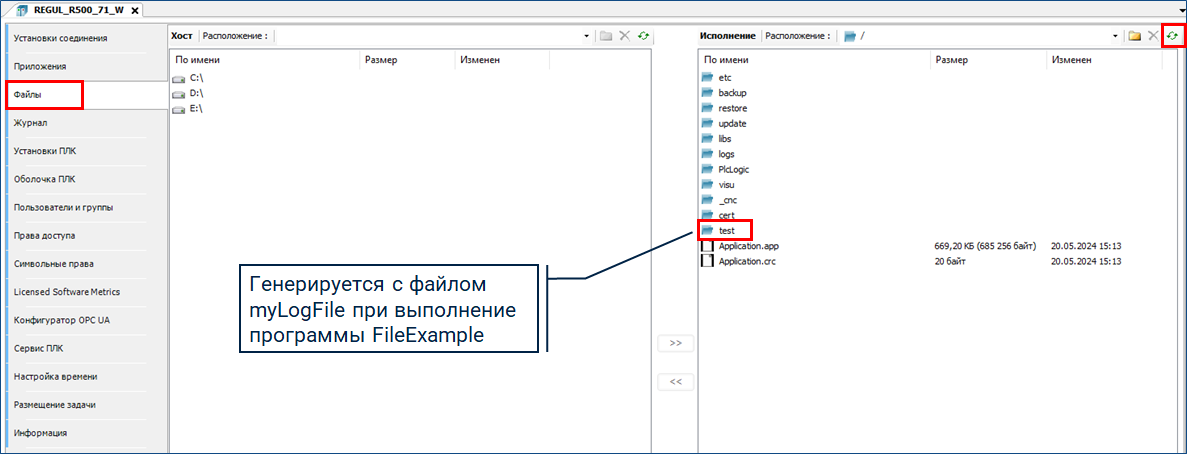Select the Application.app file icon
This screenshot has height=454, width=1187.
(707, 245)
